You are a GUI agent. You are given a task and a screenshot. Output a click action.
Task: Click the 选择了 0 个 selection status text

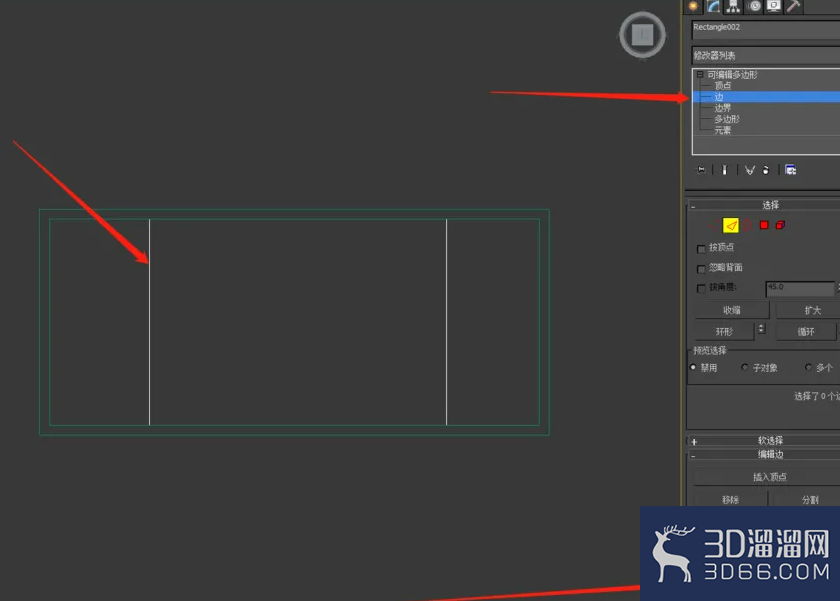[816, 396]
